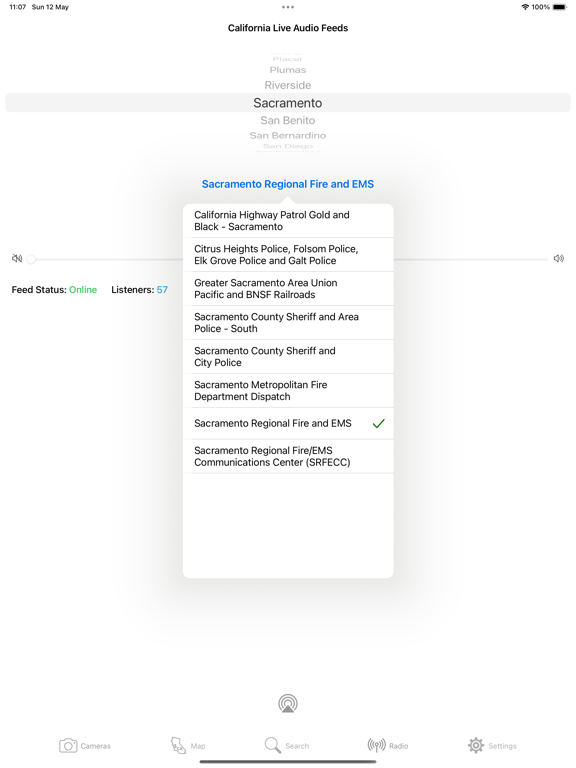Select San Bernardino in the county picker
Image resolution: width=576 pixels, height=768 pixels.
pyautogui.click(x=288, y=135)
